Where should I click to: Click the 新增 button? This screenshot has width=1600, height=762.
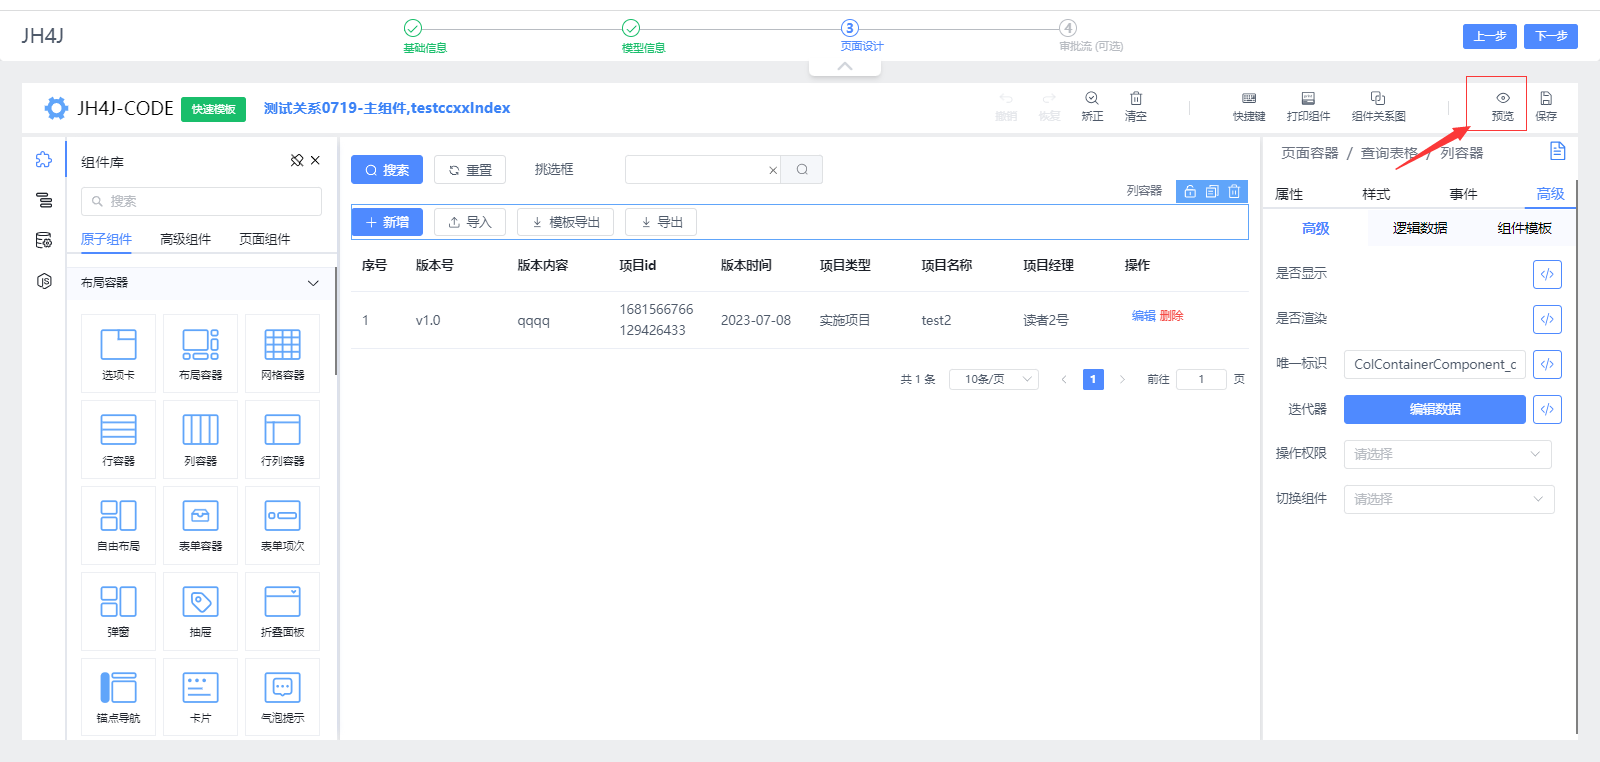387,222
